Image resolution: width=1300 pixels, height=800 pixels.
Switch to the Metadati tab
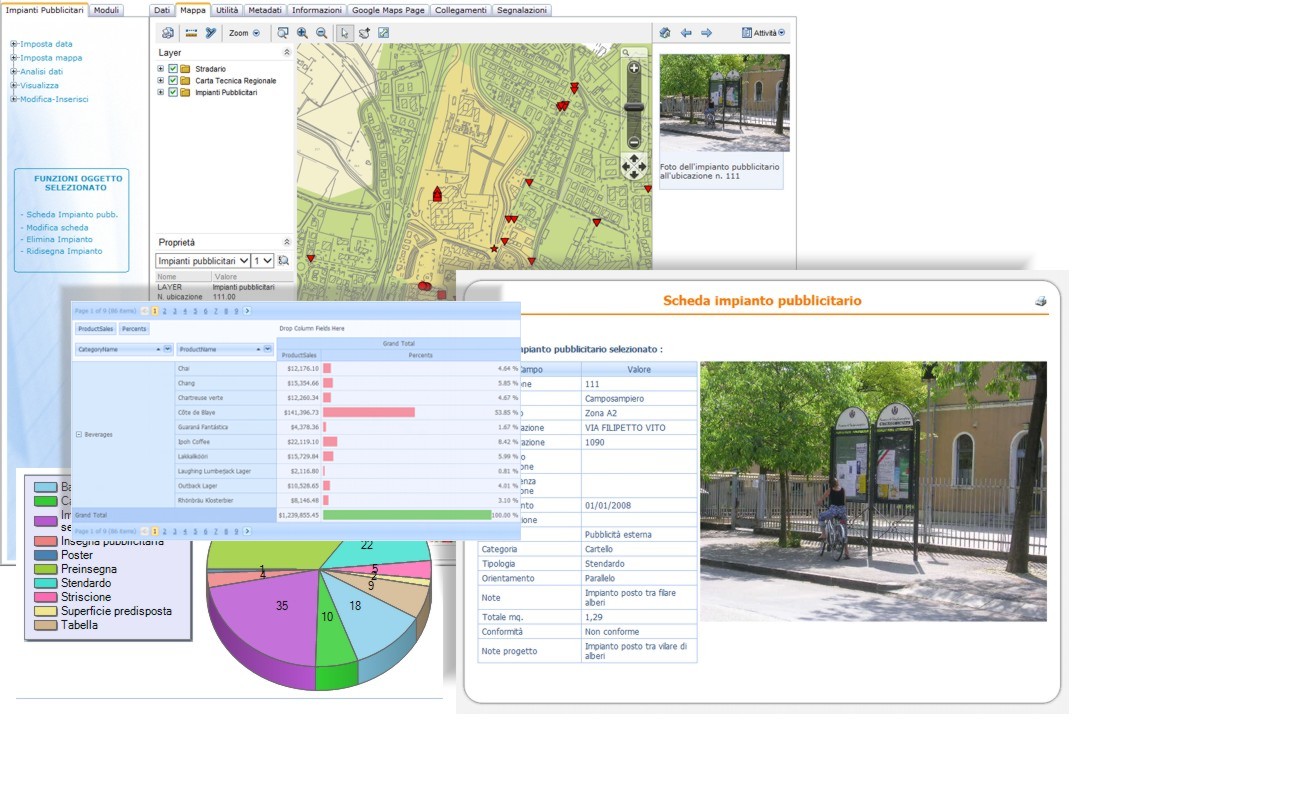click(x=265, y=10)
